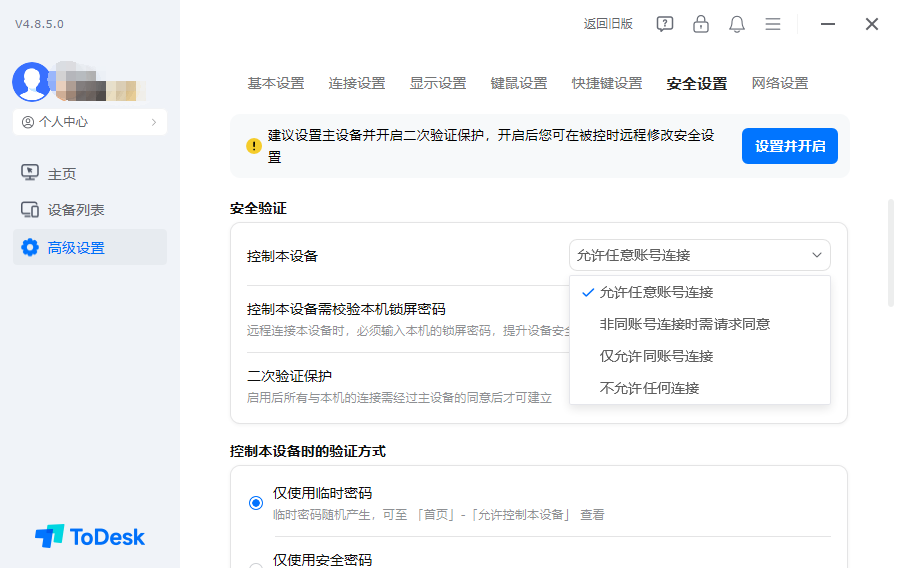Screen dimensions: 900x568
Task: Click the ToDesk logo
Action: (90, 537)
